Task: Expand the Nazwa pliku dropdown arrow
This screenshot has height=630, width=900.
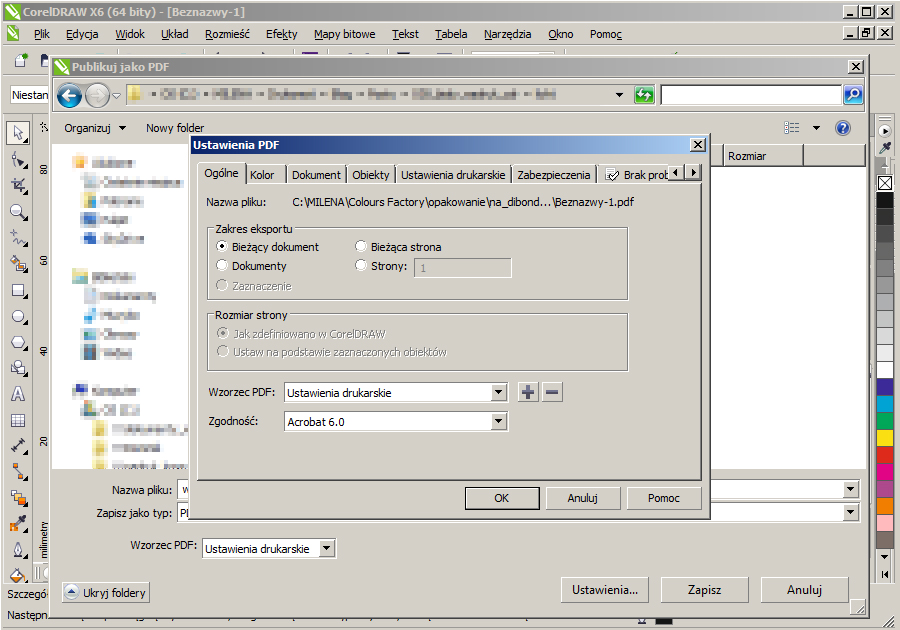Action: [851, 489]
